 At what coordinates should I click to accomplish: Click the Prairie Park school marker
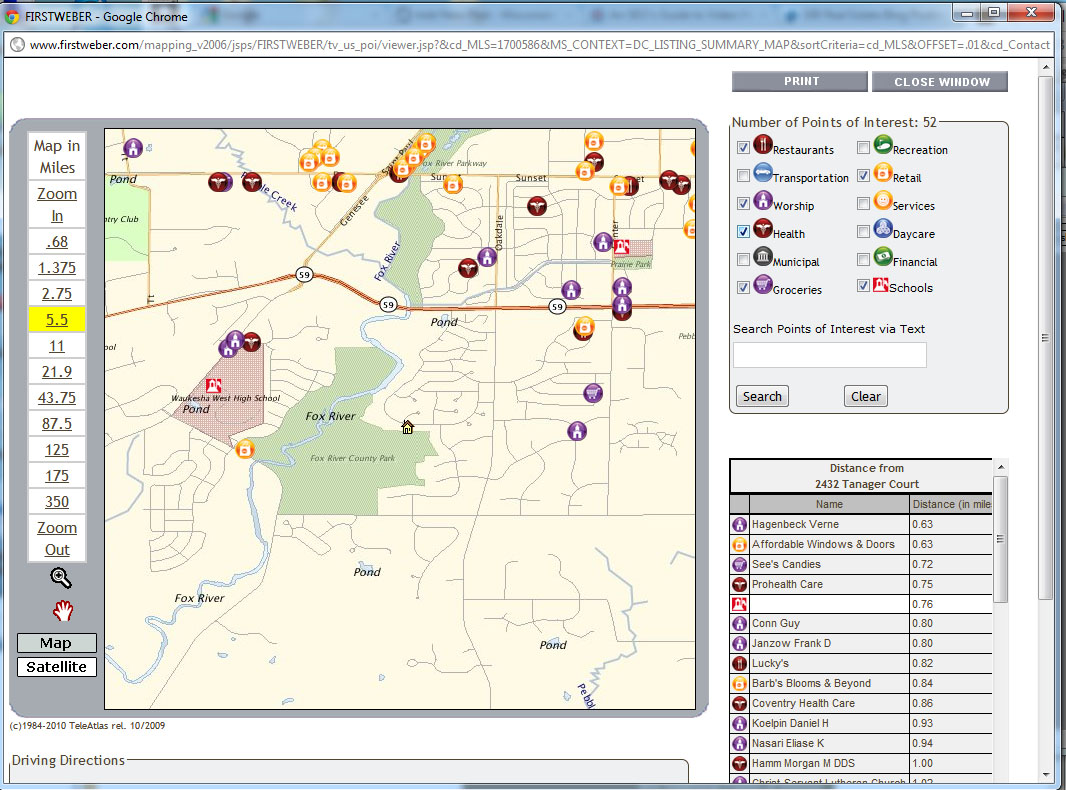coord(621,246)
